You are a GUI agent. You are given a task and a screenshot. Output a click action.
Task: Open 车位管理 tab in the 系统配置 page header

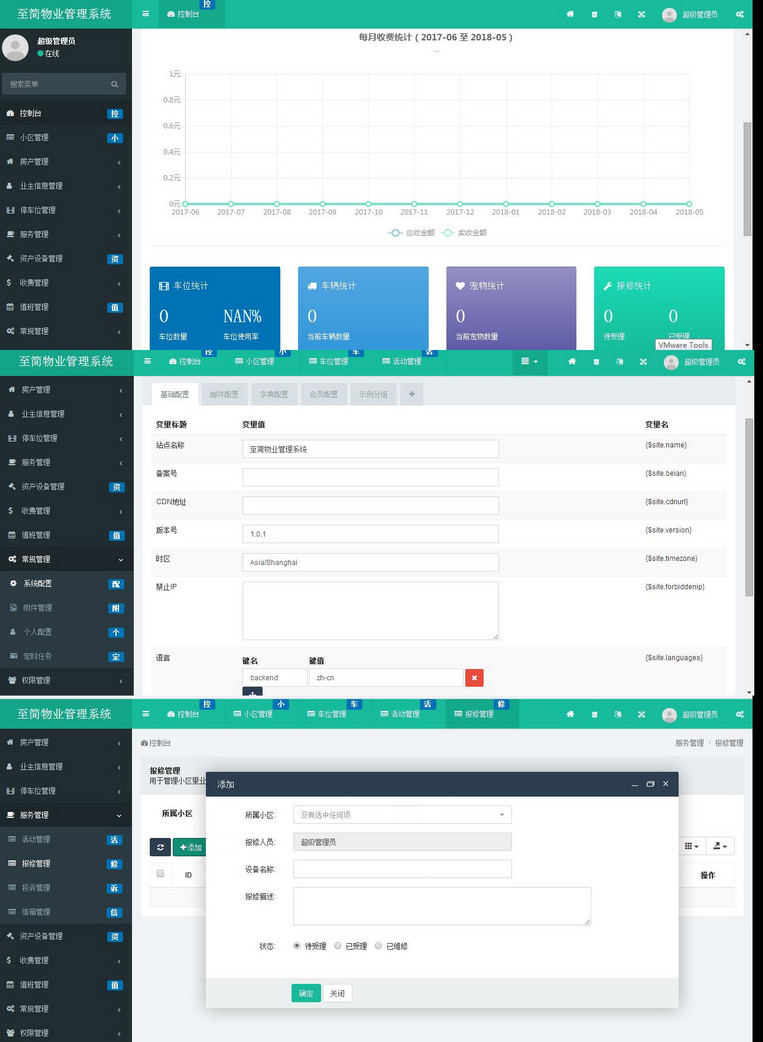328,362
